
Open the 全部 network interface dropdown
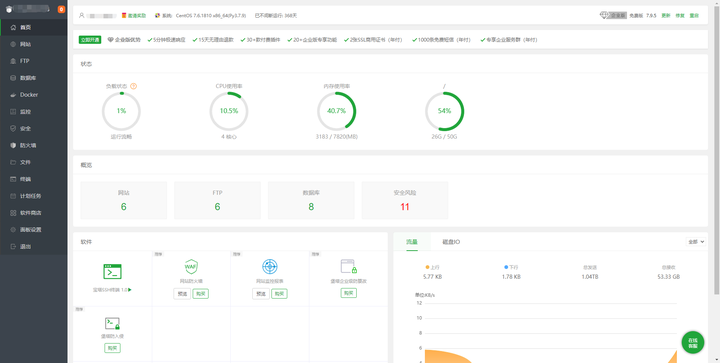(x=696, y=241)
